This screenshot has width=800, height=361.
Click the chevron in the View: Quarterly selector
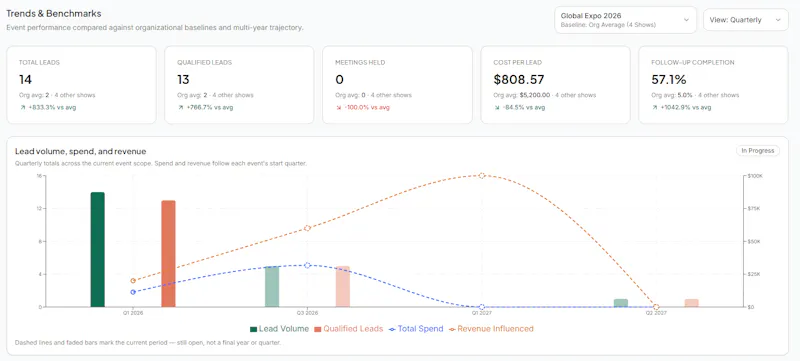[778, 20]
